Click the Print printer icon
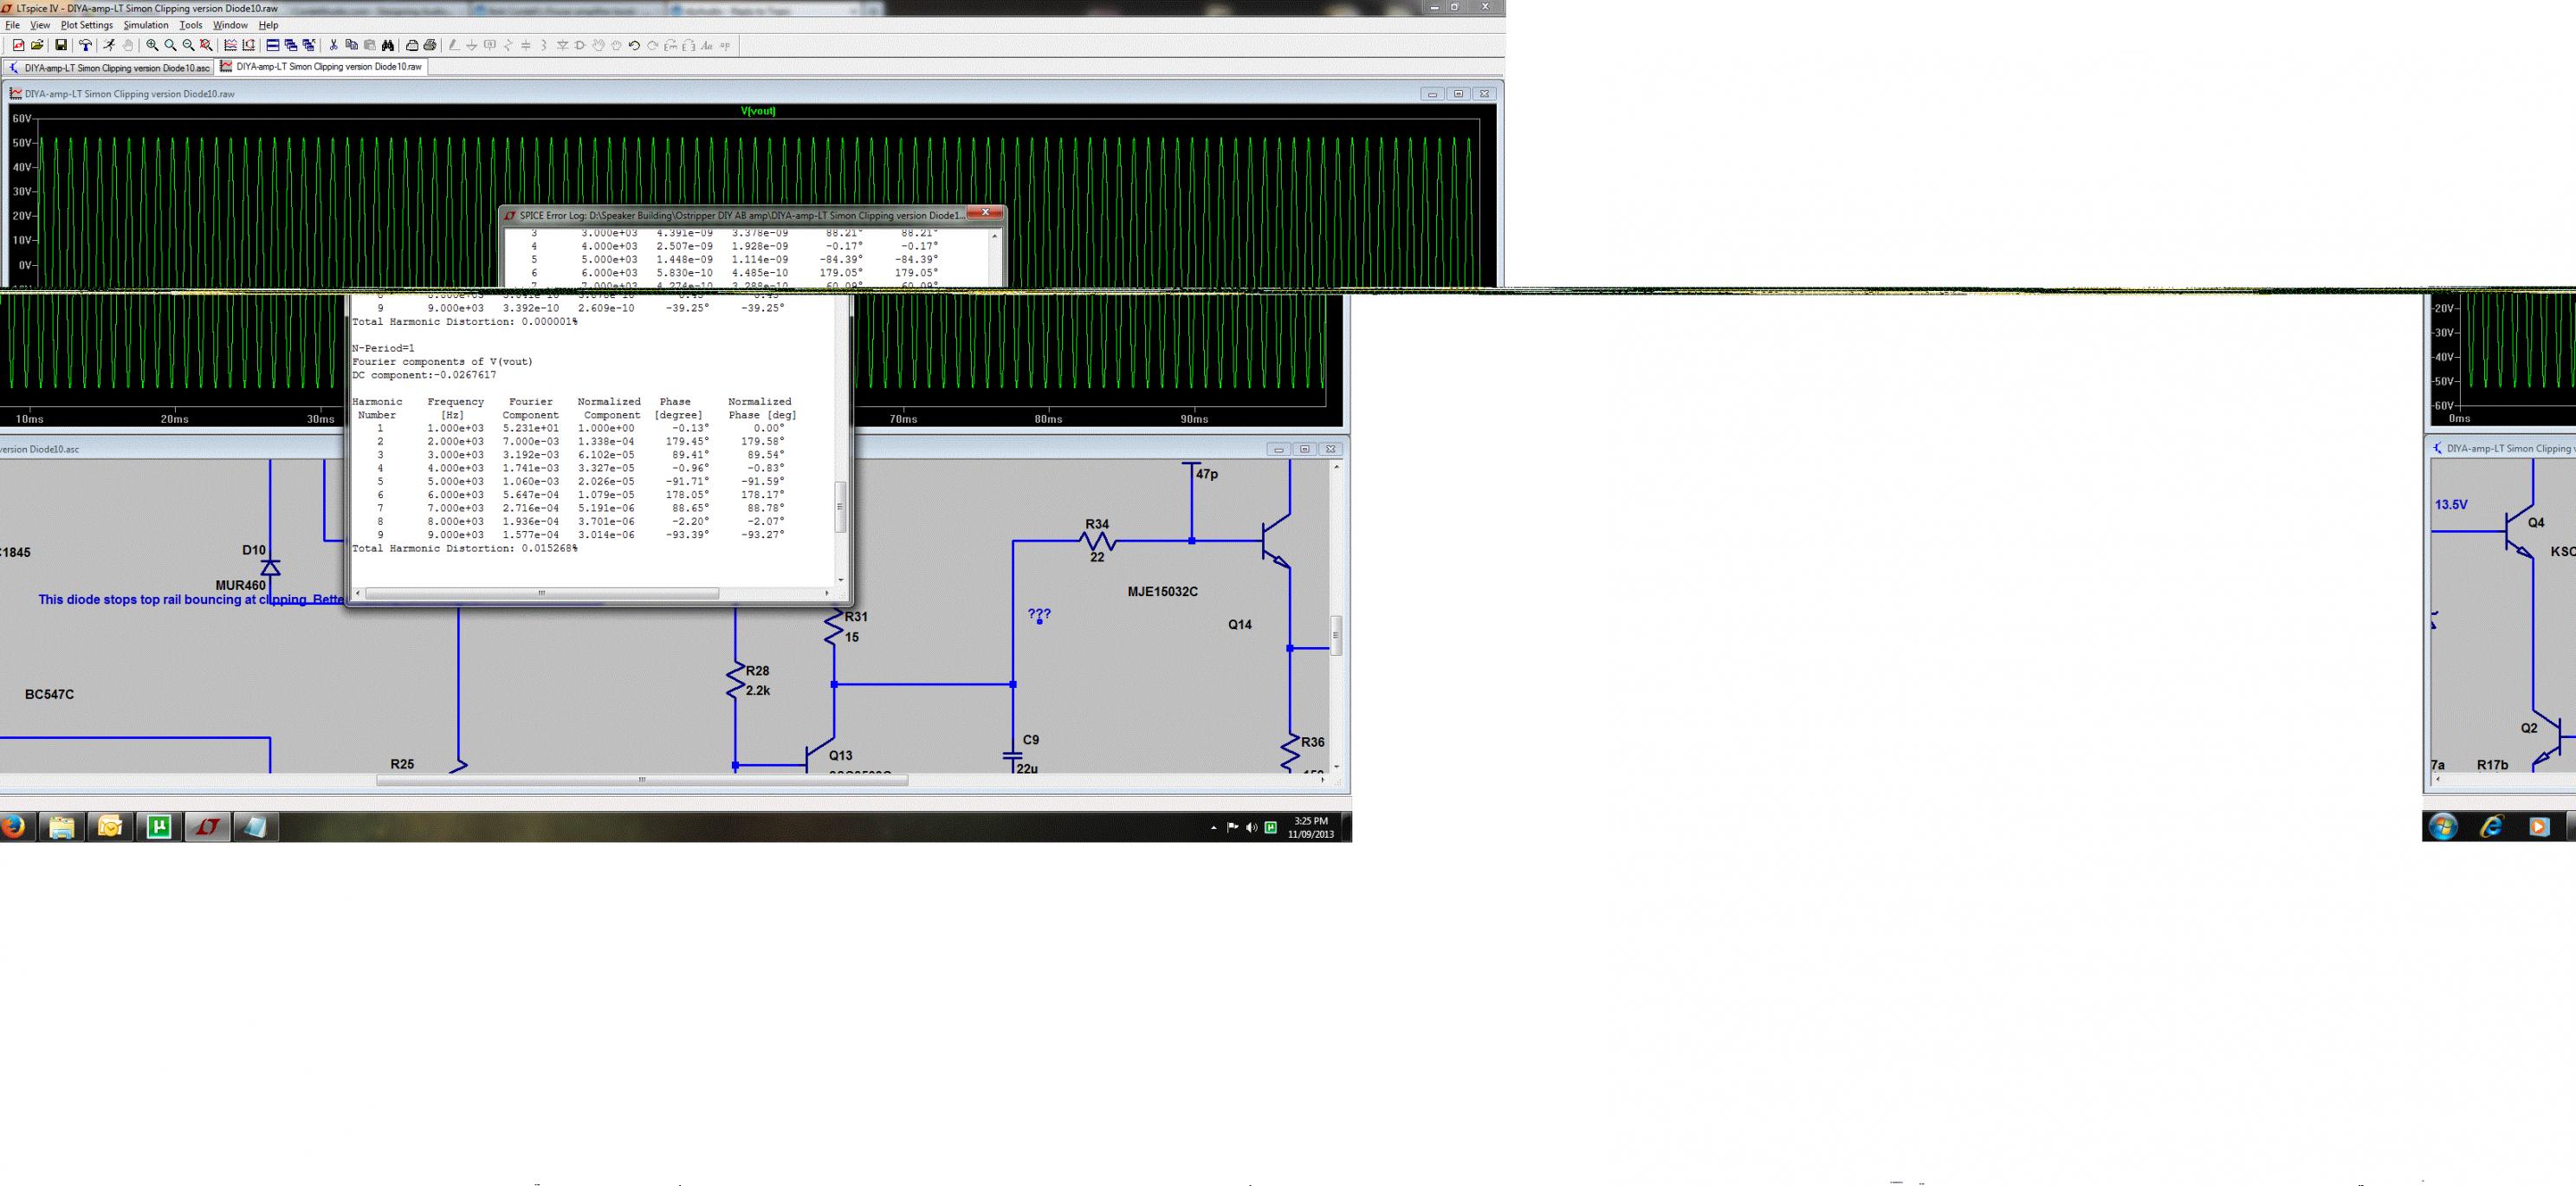The width and height of the screenshot is (2576, 1186). [x=430, y=45]
